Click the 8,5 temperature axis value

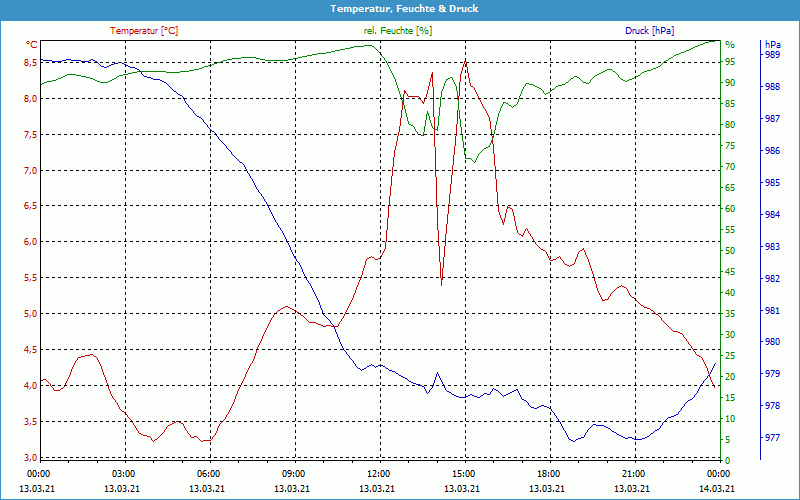31,62
